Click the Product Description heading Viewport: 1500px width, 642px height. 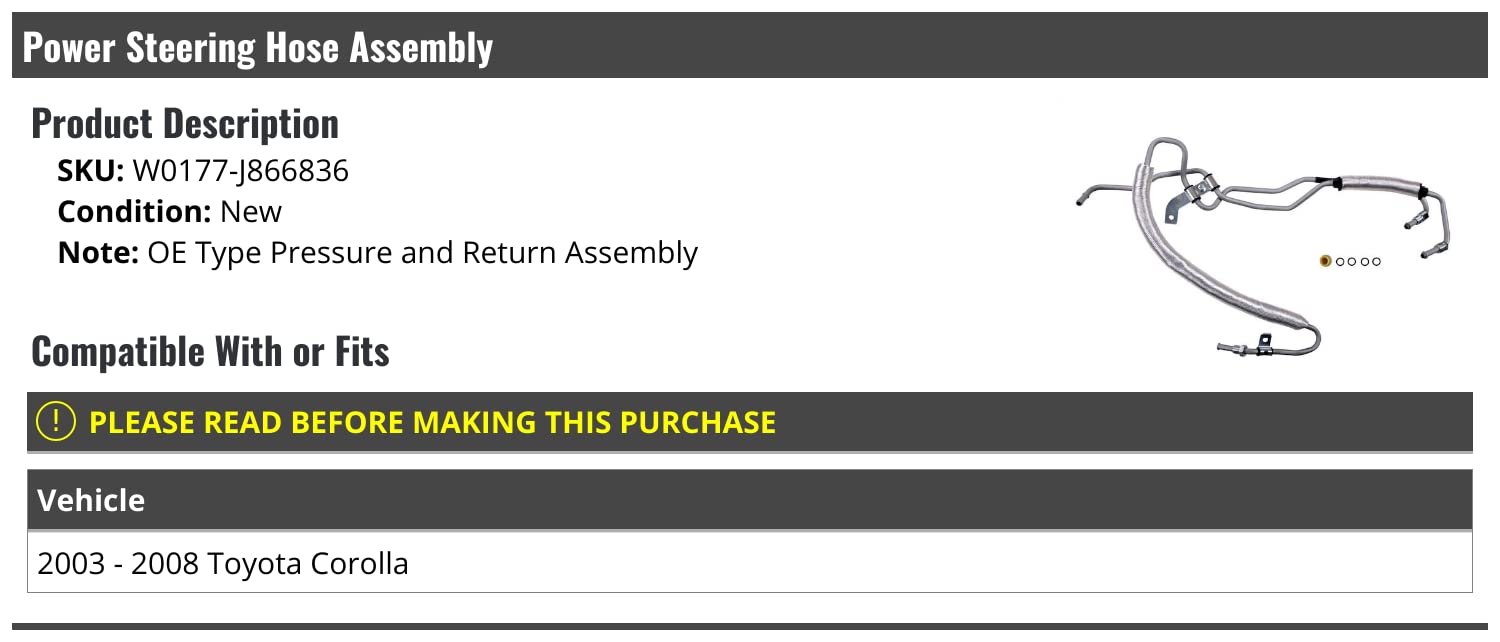click(x=185, y=124)
